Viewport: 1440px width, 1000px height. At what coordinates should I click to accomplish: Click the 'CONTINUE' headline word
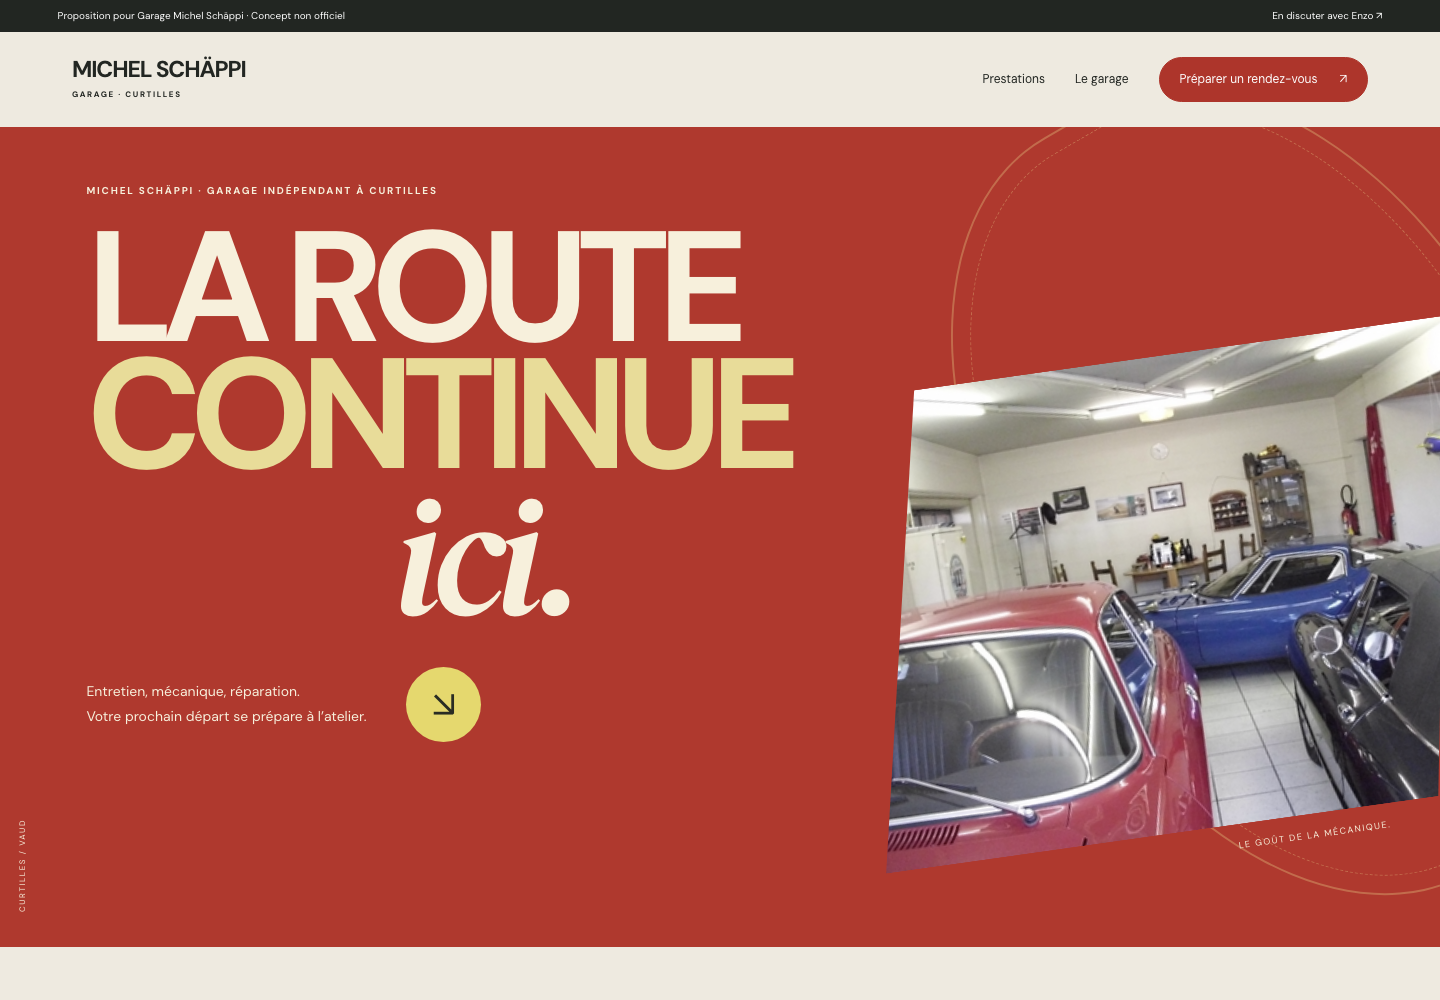(443, 412)
